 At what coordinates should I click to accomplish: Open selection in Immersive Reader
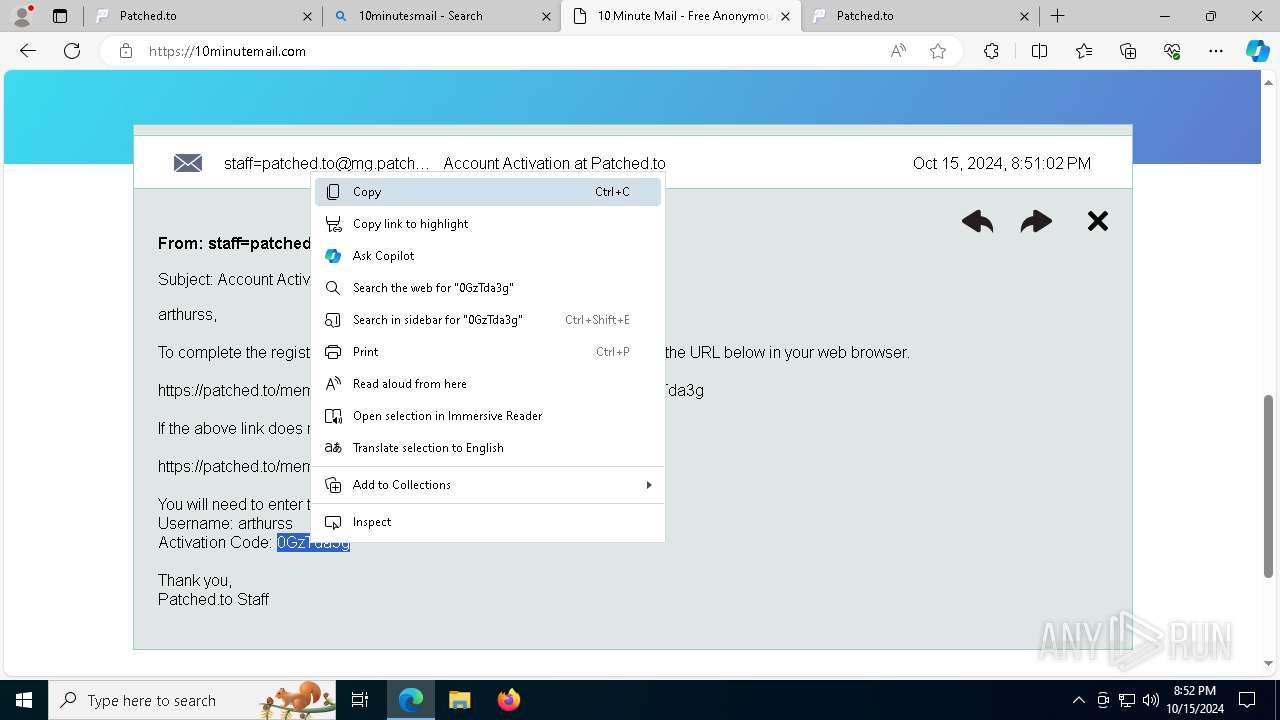pos(488,416)
